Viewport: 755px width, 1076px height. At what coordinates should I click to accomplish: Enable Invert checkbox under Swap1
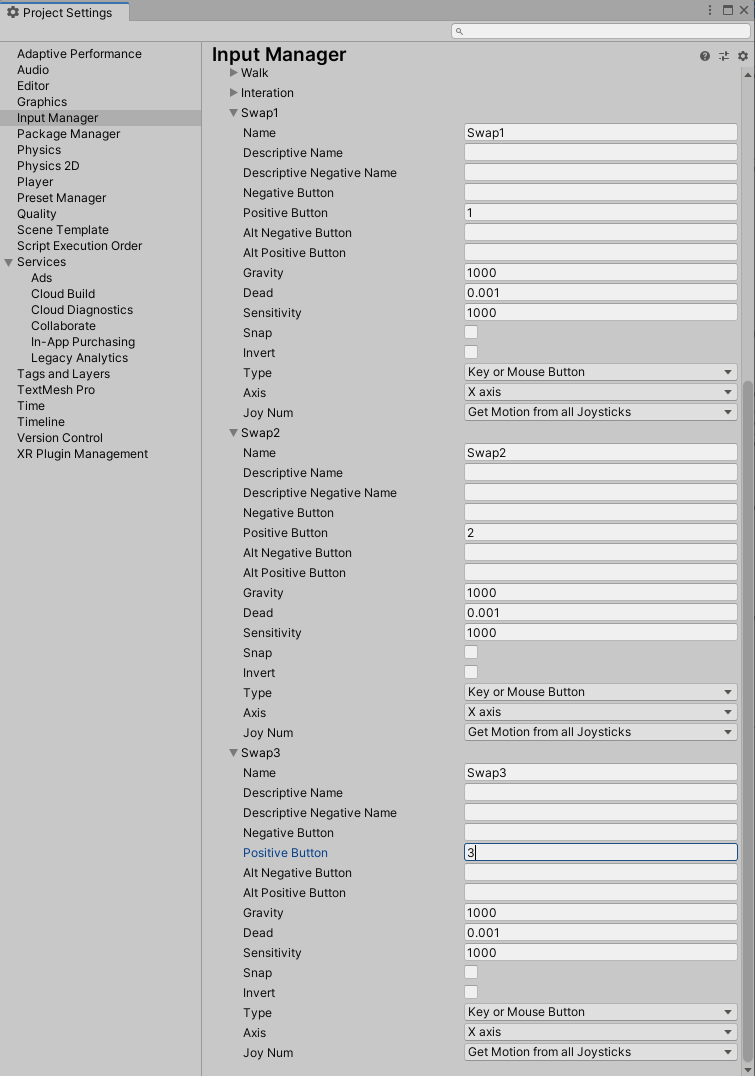point(471,352)
